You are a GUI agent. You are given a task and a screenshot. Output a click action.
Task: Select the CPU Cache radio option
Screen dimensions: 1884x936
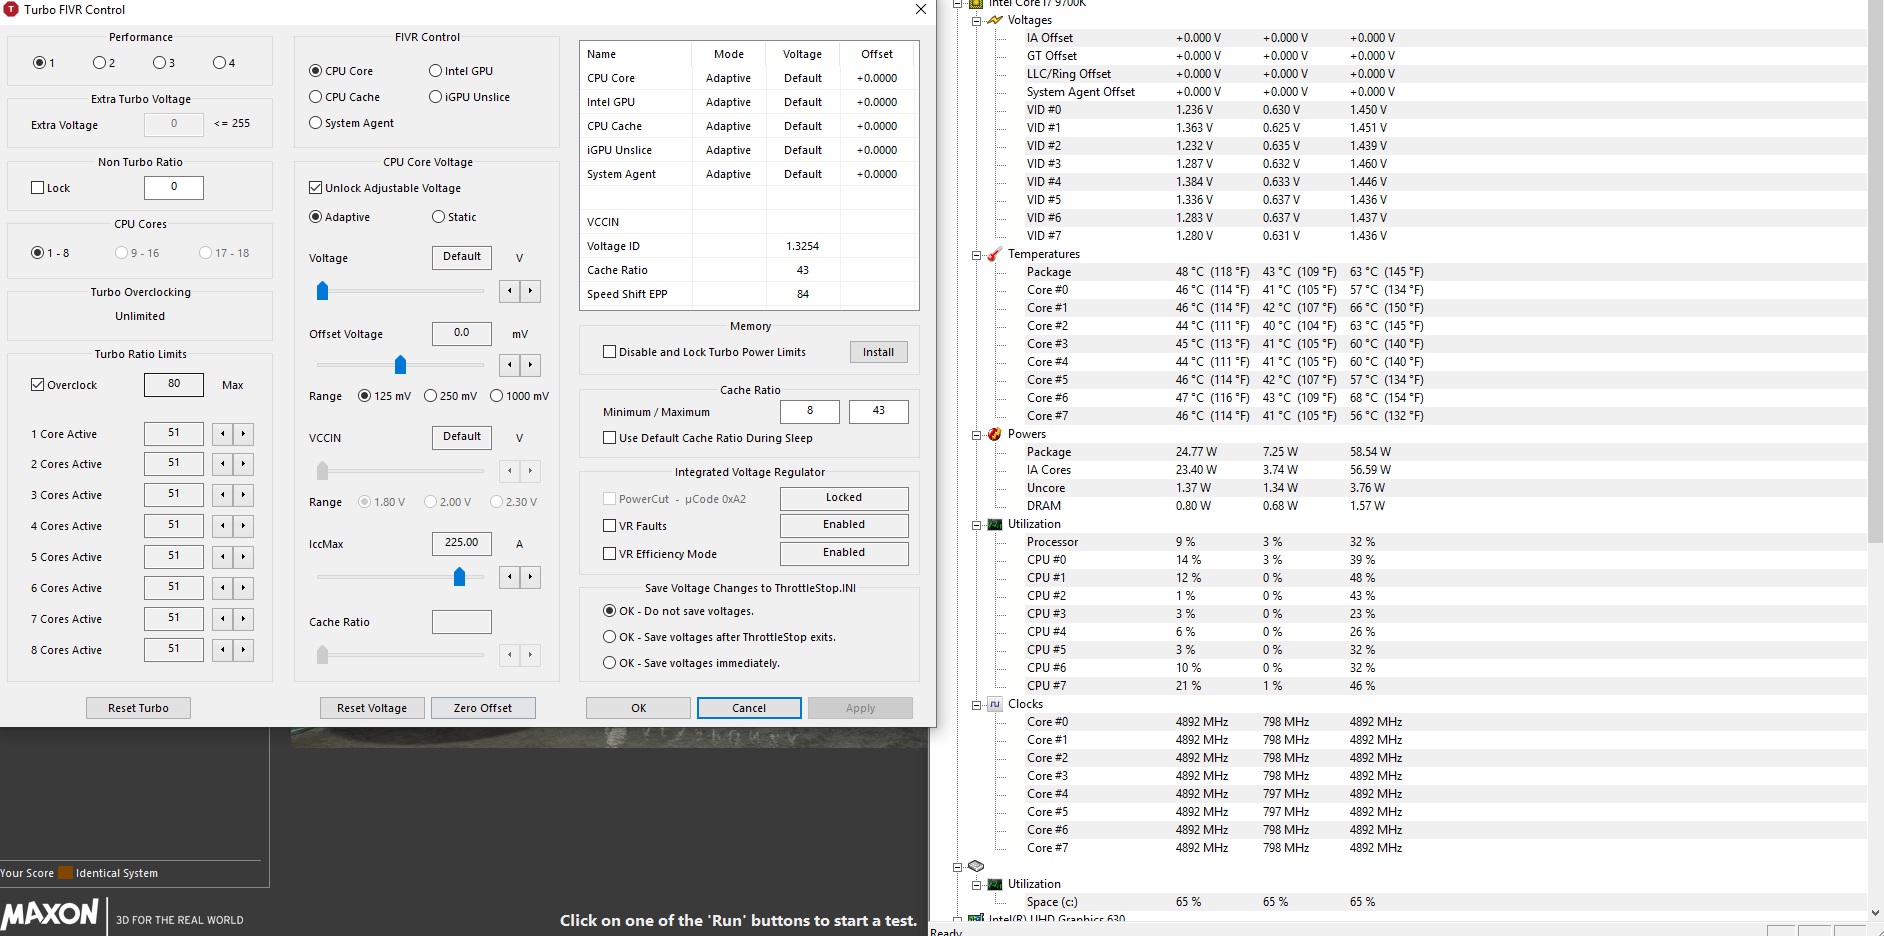pos(315,97)
